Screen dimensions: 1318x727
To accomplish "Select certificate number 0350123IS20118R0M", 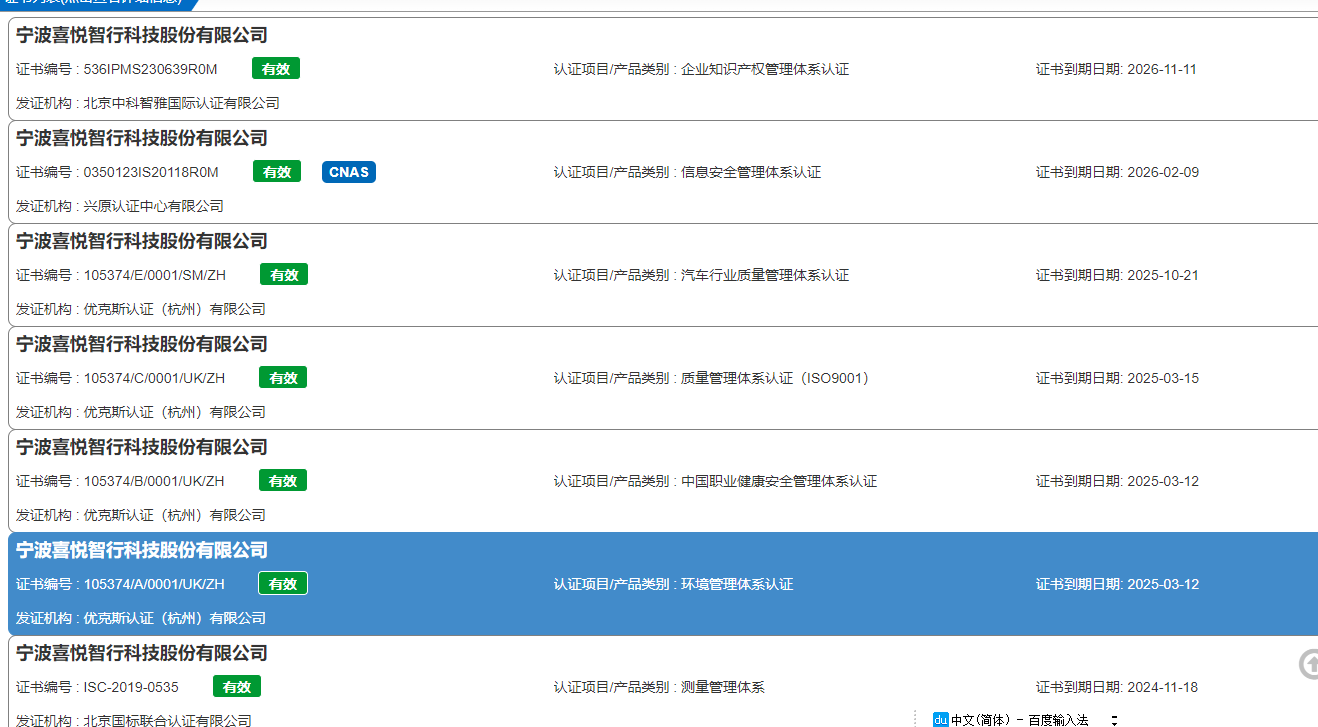I will click(x=151, y=172).
